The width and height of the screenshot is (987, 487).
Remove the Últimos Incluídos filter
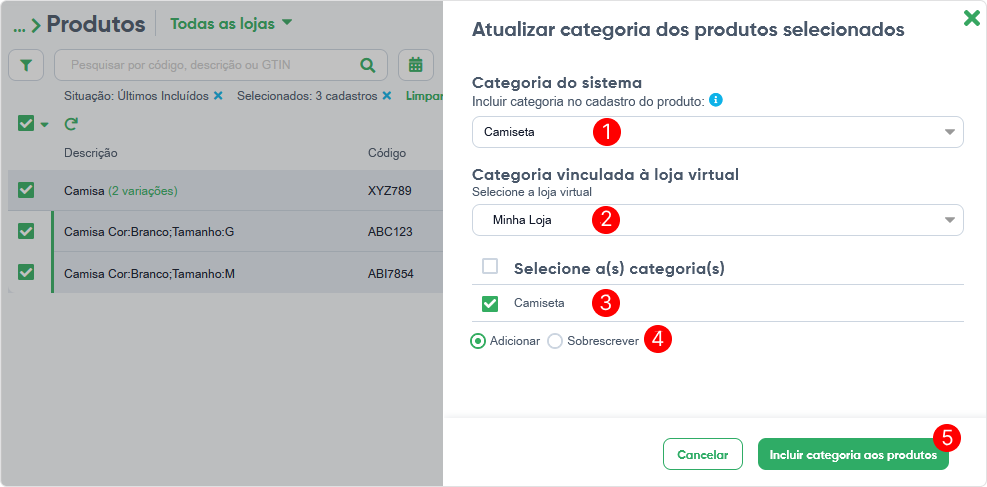tap(218, 96)
